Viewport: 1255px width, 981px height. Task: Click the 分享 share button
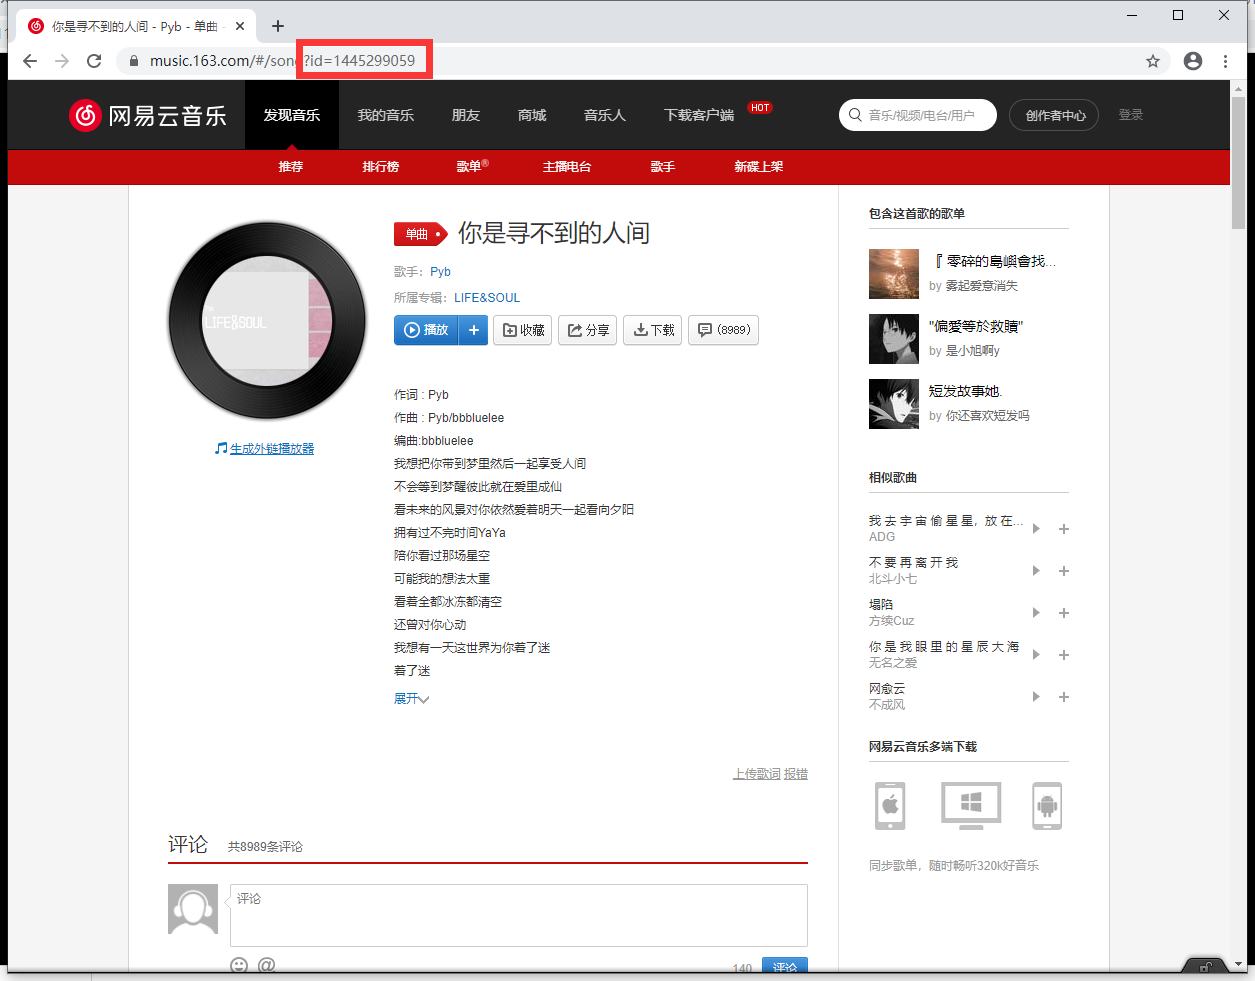[587, 330]
